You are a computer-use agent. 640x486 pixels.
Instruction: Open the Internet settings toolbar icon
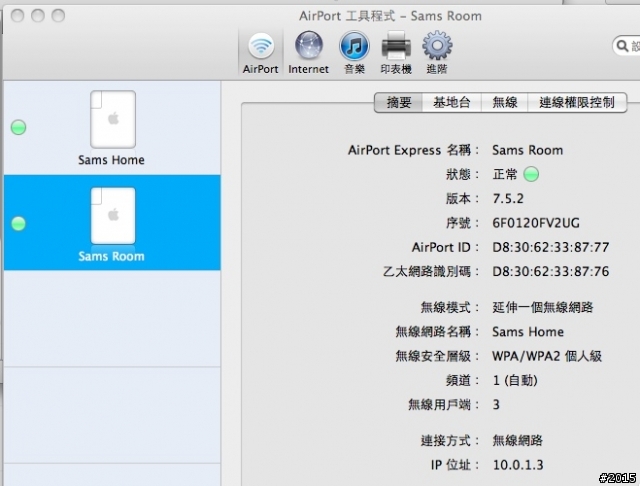(309, 52)
